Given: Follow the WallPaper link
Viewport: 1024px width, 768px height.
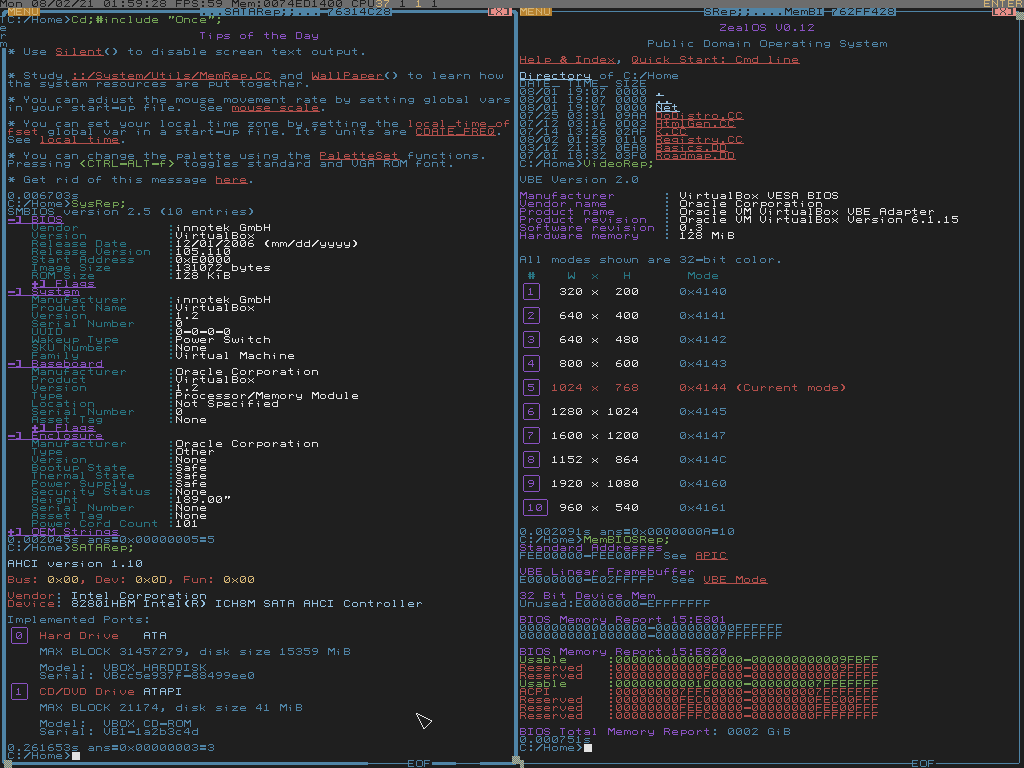Looking at the screenshot, I should [x=347, y=76].
